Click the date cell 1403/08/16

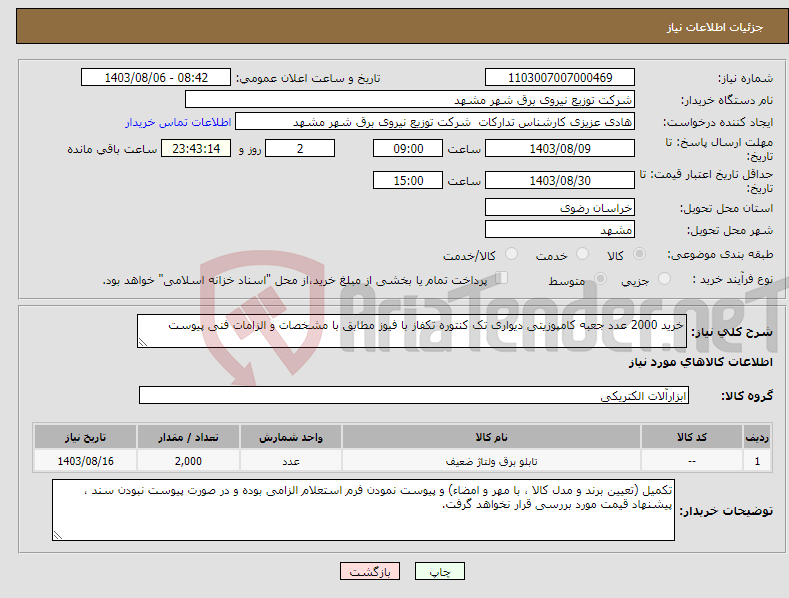pos(86,461)
